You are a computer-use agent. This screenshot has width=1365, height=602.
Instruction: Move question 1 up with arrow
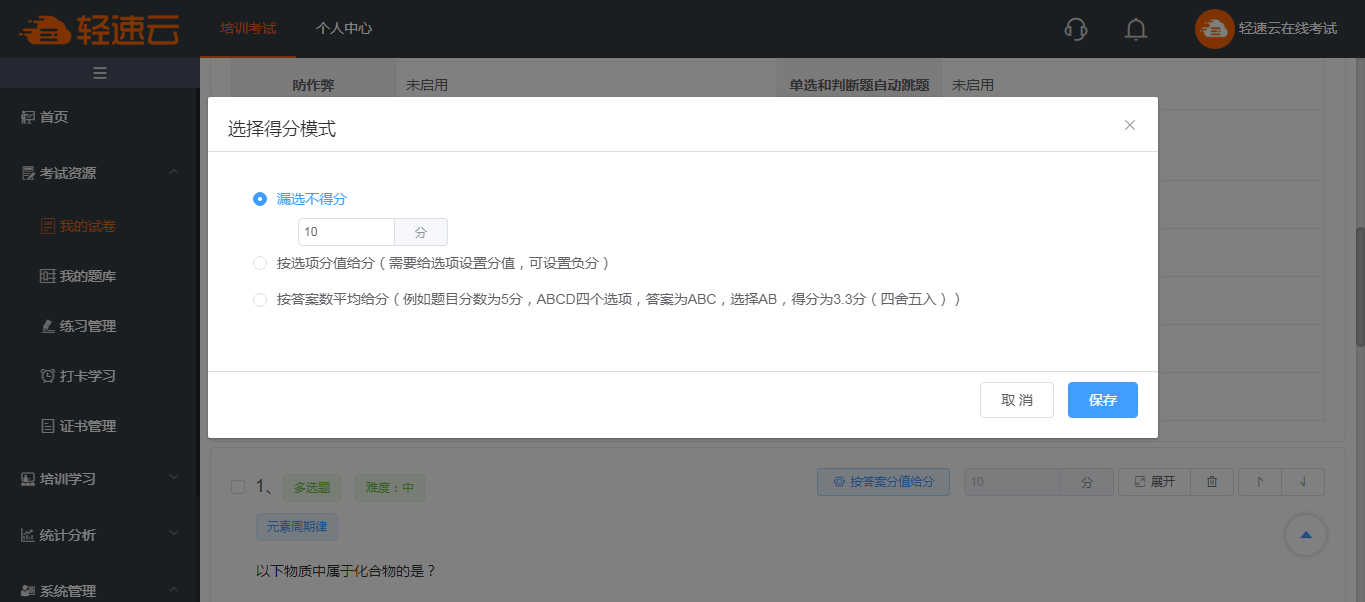[1259, 482]
